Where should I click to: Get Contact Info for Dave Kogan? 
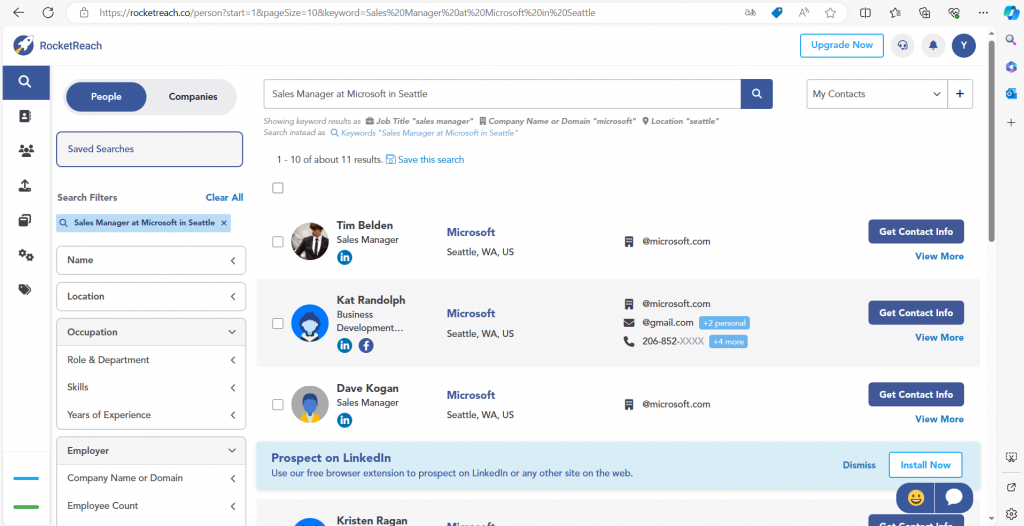point(916,394)
